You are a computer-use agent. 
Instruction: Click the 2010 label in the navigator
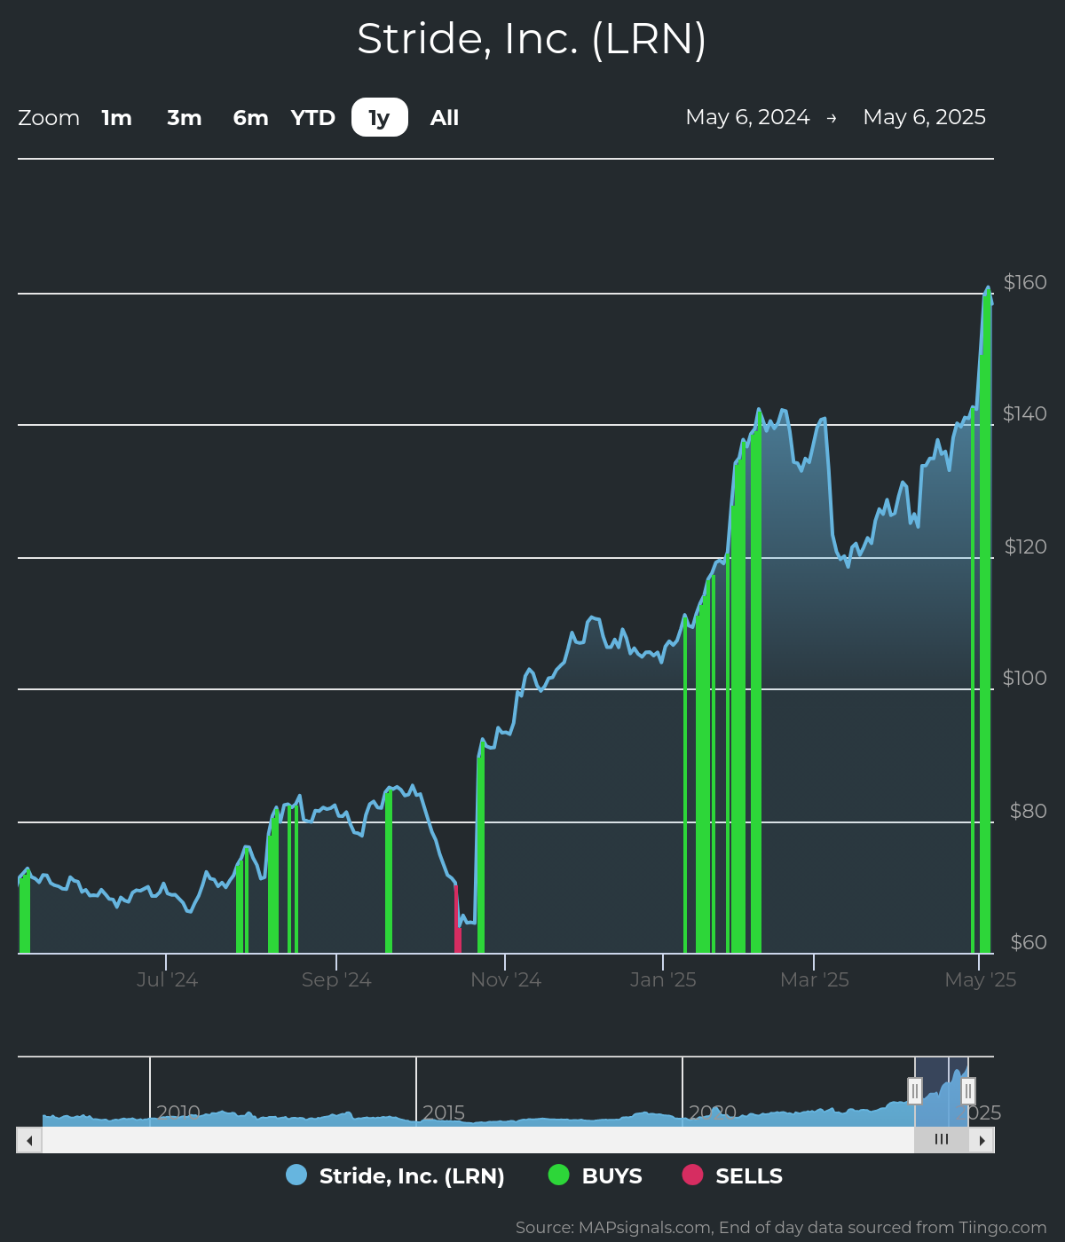[179, 1112]
